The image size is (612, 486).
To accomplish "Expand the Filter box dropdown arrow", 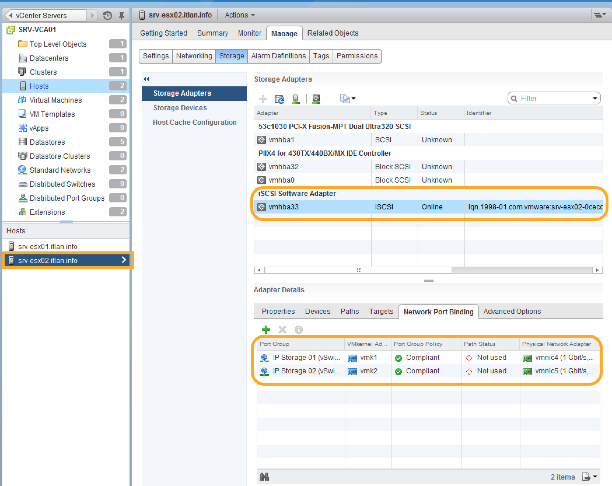I will coord(595,99).
